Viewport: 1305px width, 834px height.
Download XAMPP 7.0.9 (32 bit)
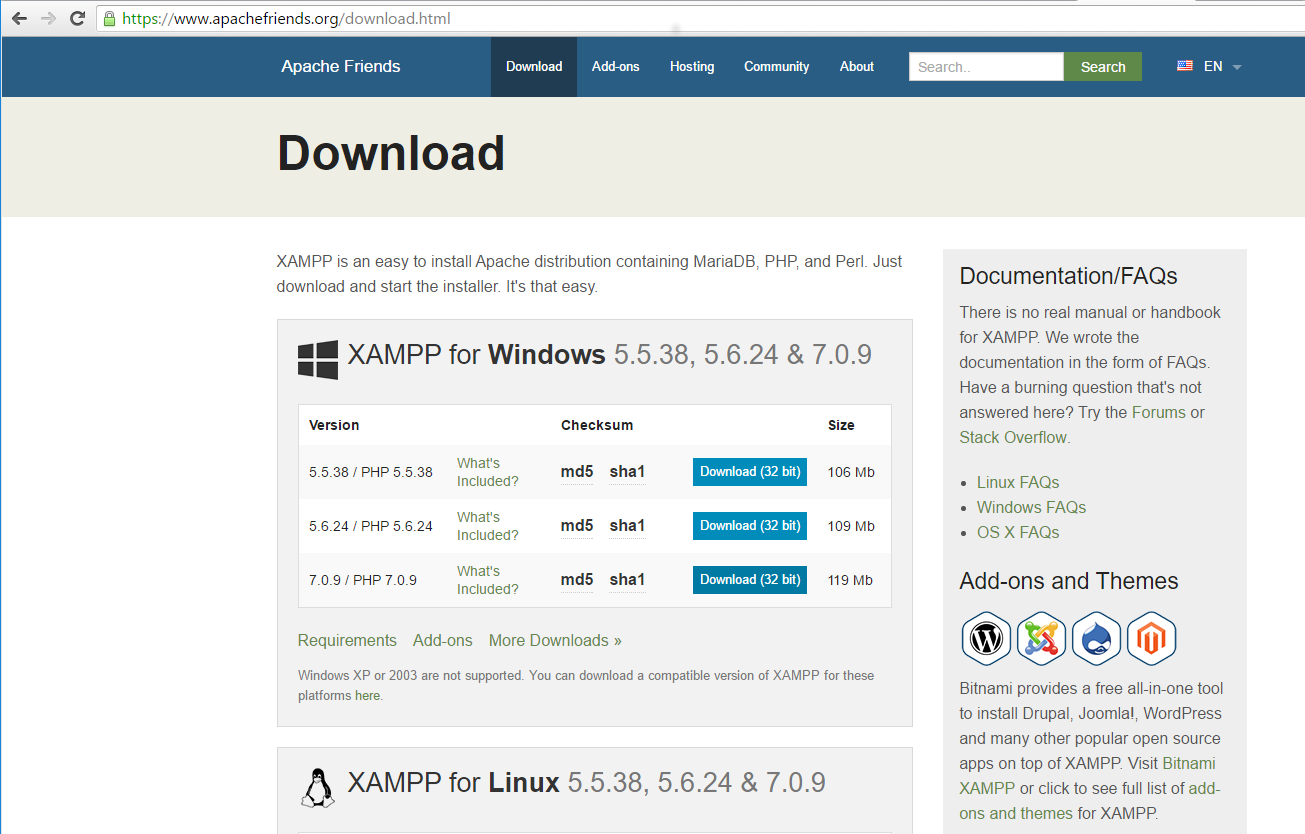click(x=750, y=580)
